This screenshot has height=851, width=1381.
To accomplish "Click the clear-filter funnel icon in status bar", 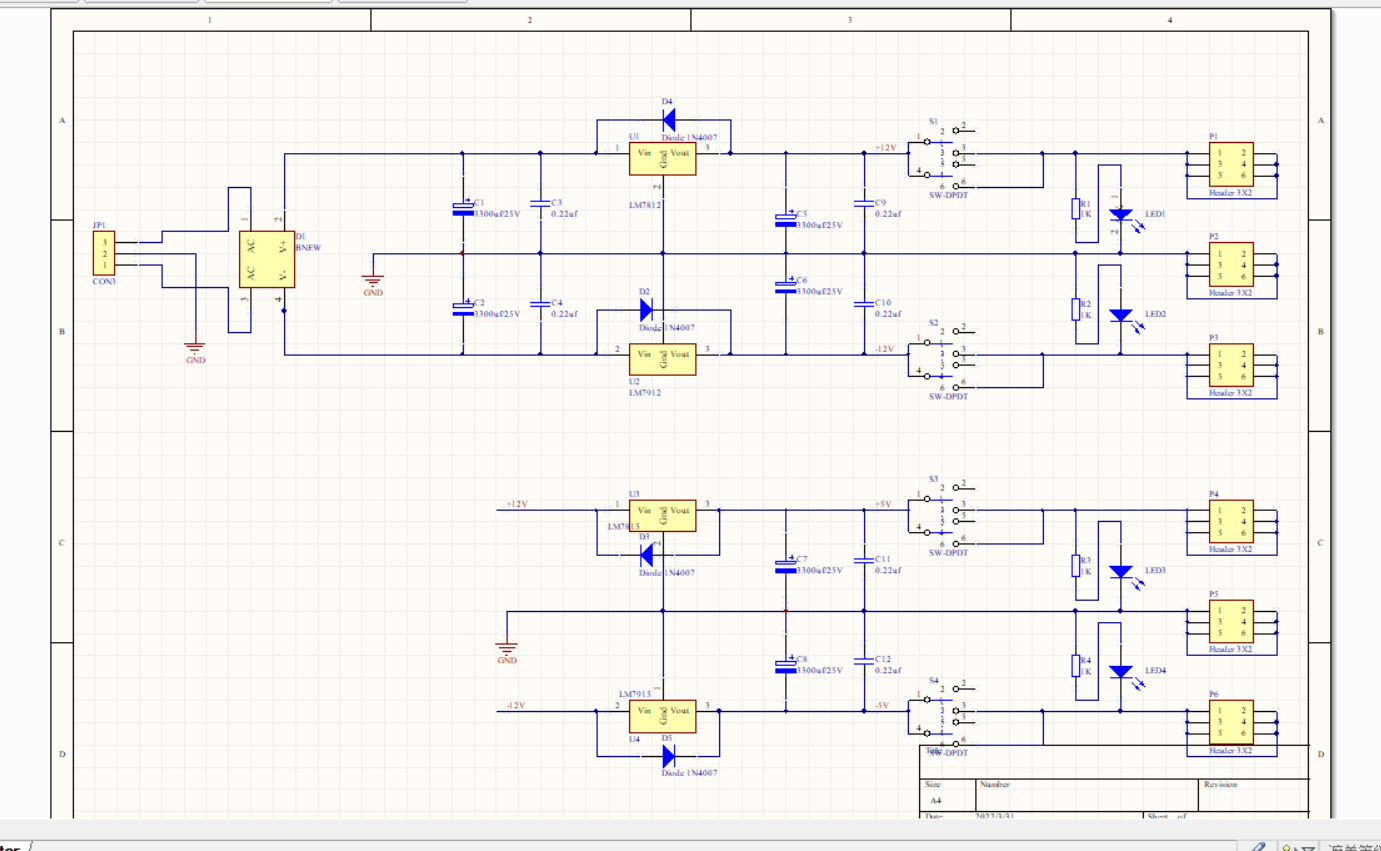I will click(x=1306, y=848).
